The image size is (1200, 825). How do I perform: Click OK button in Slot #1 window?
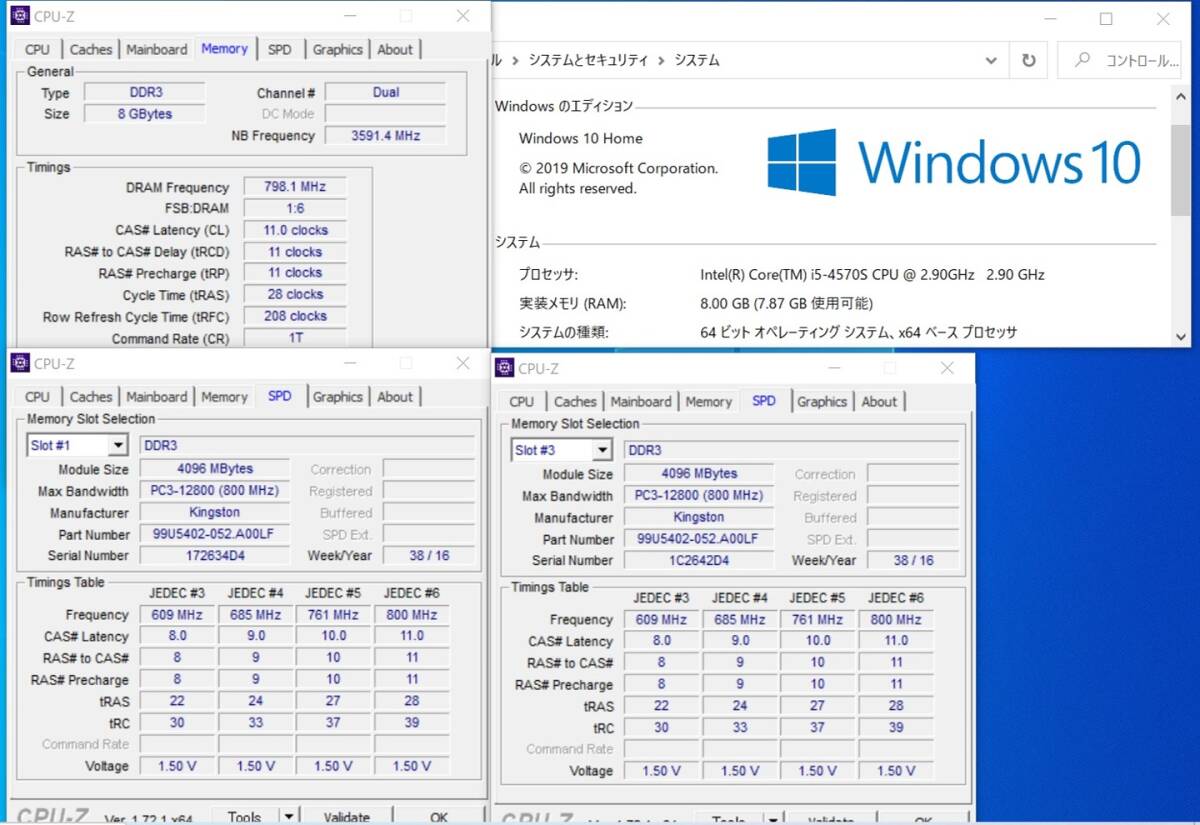(439, 817)
